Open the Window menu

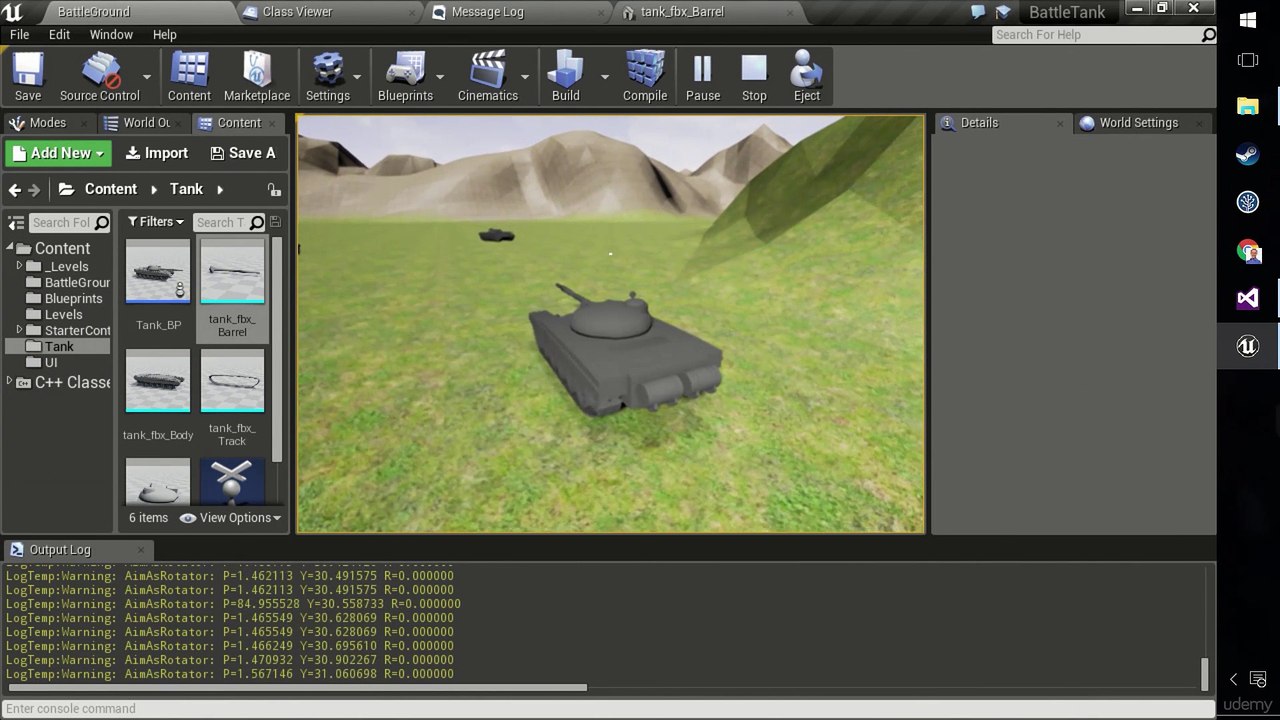click(111, 34)
